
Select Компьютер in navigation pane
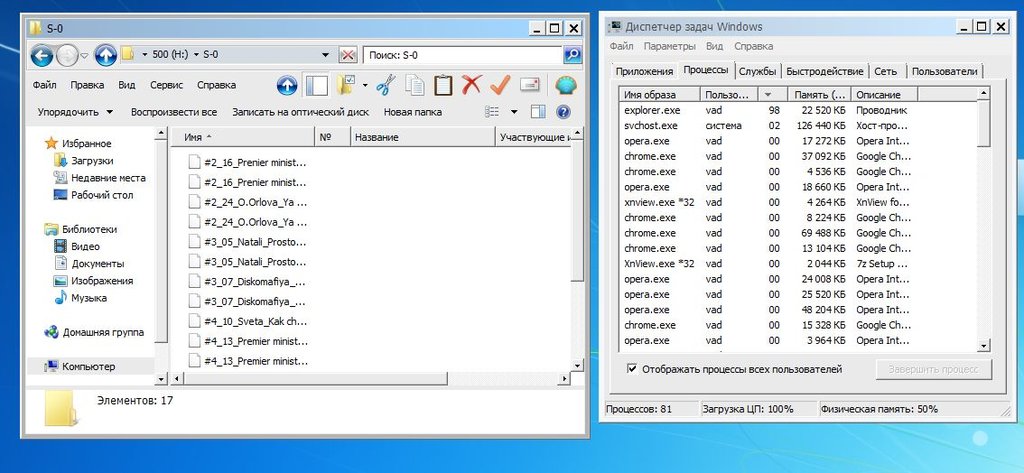pyautogui.click(x=89, y=367)
